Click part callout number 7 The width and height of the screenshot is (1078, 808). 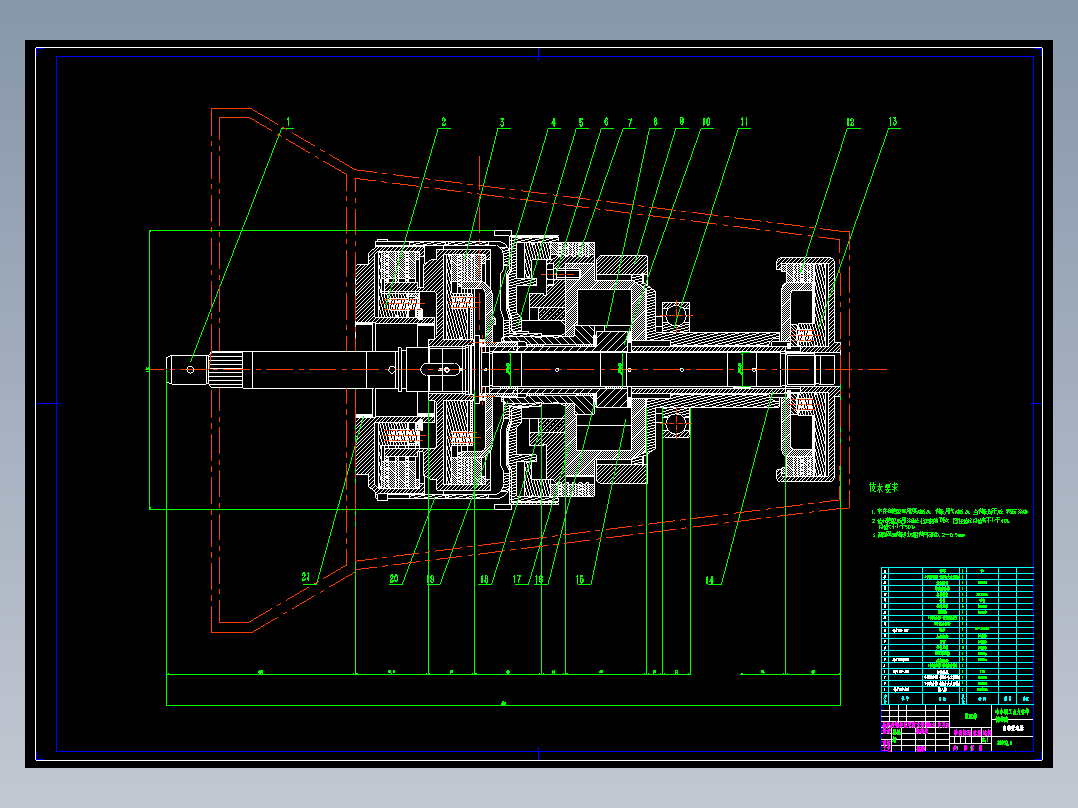point(630,122)
